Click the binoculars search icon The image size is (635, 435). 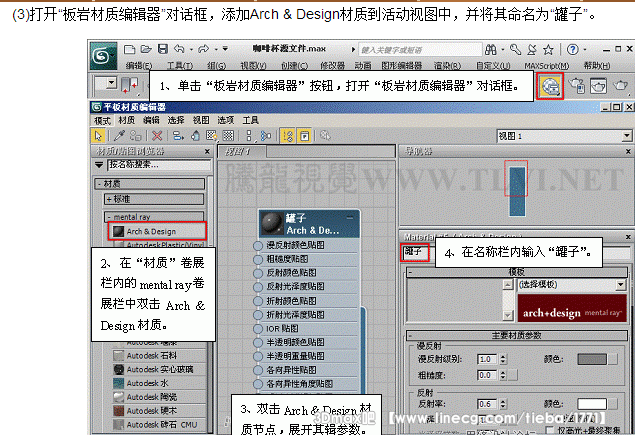point(491,50)
